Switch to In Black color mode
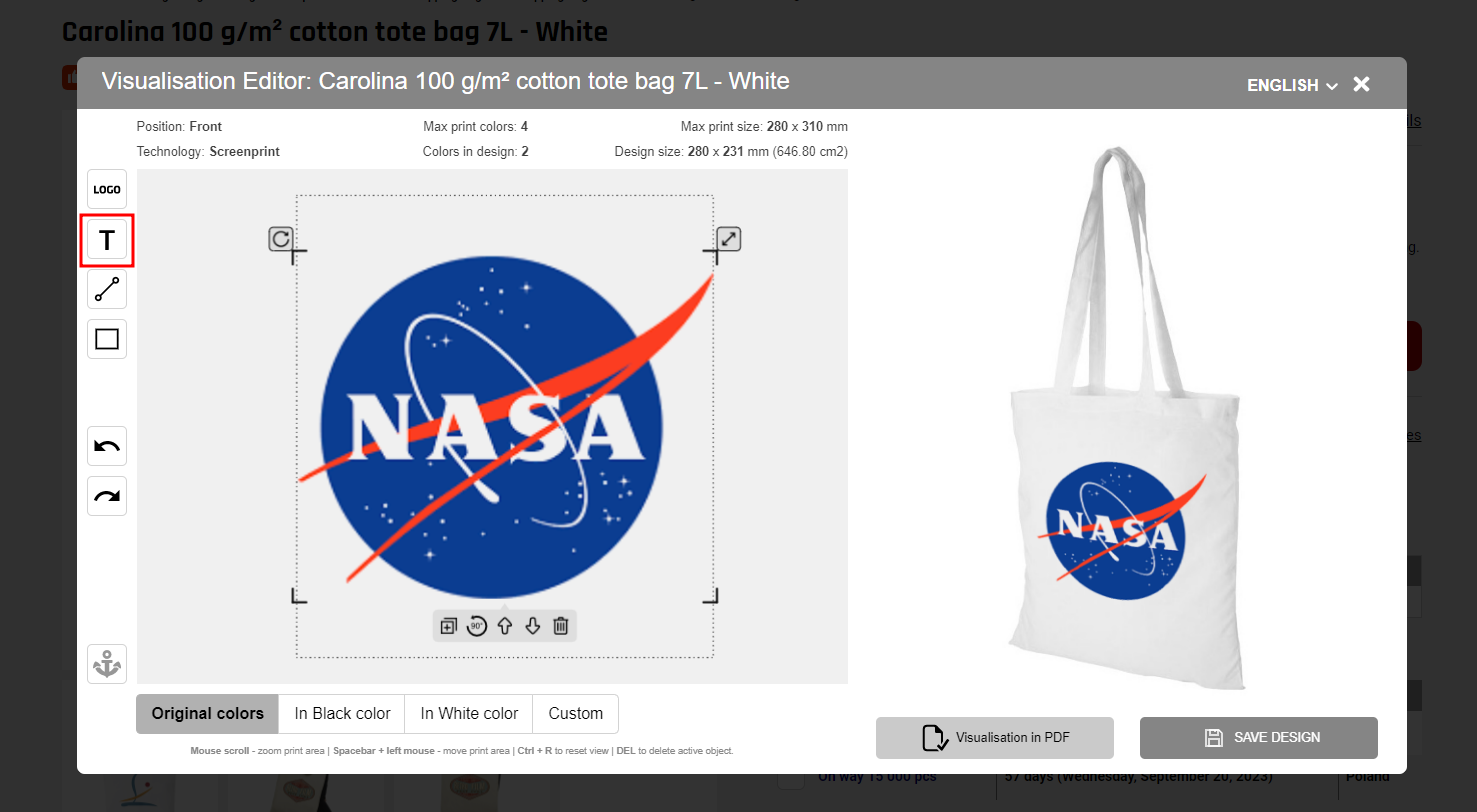This screenshot has width=1477, height=812. coord(342,714)
